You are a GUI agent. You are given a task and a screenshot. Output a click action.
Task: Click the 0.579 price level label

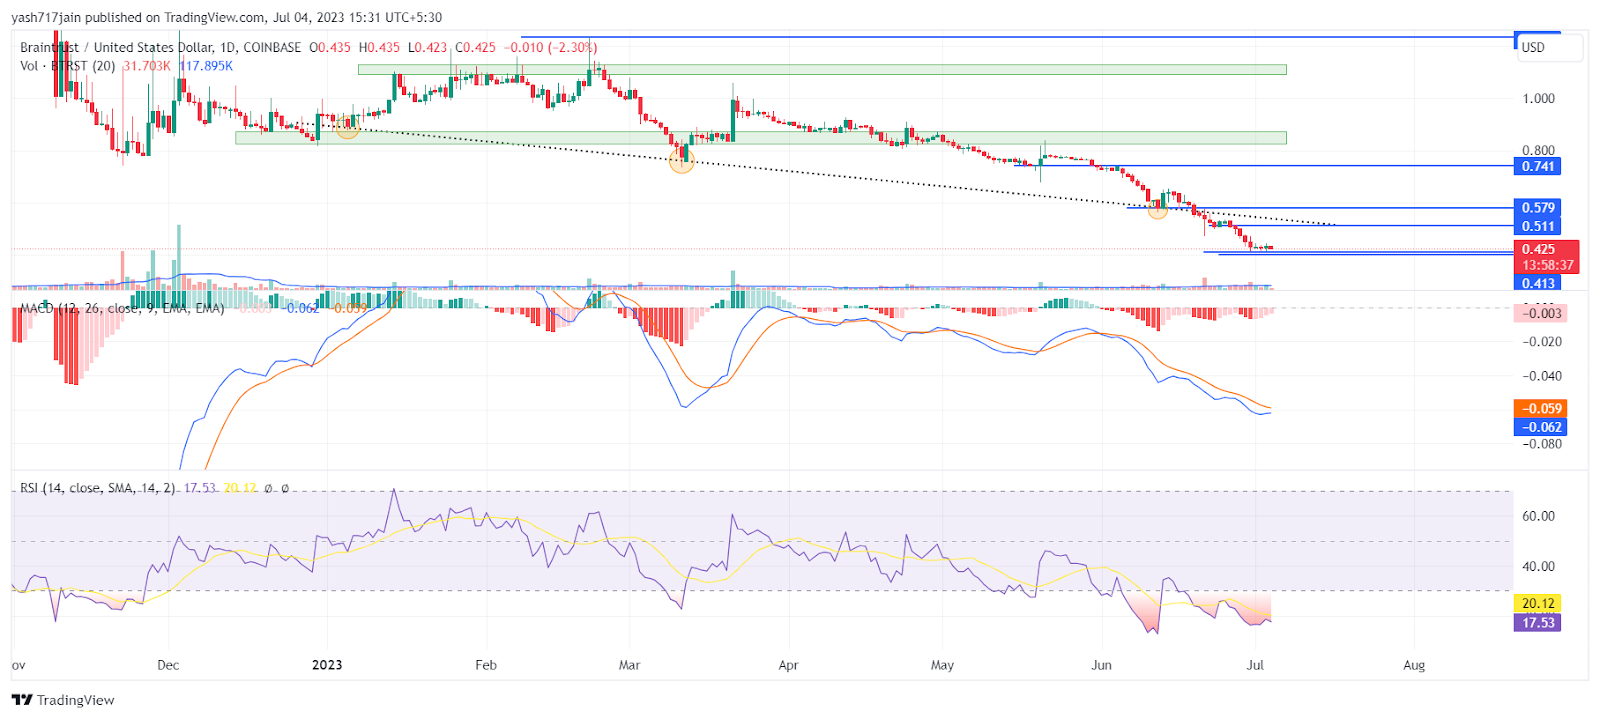click(1537, 208)
